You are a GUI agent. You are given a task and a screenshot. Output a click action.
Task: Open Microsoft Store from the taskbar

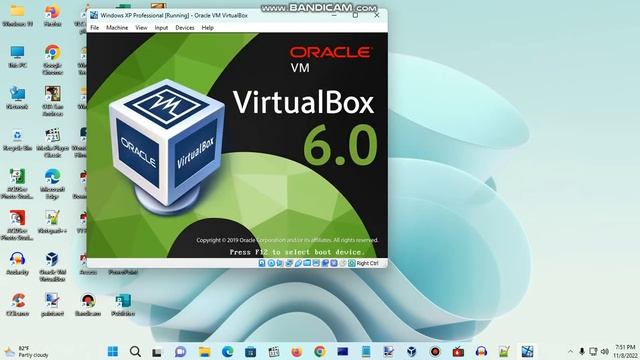250,351
